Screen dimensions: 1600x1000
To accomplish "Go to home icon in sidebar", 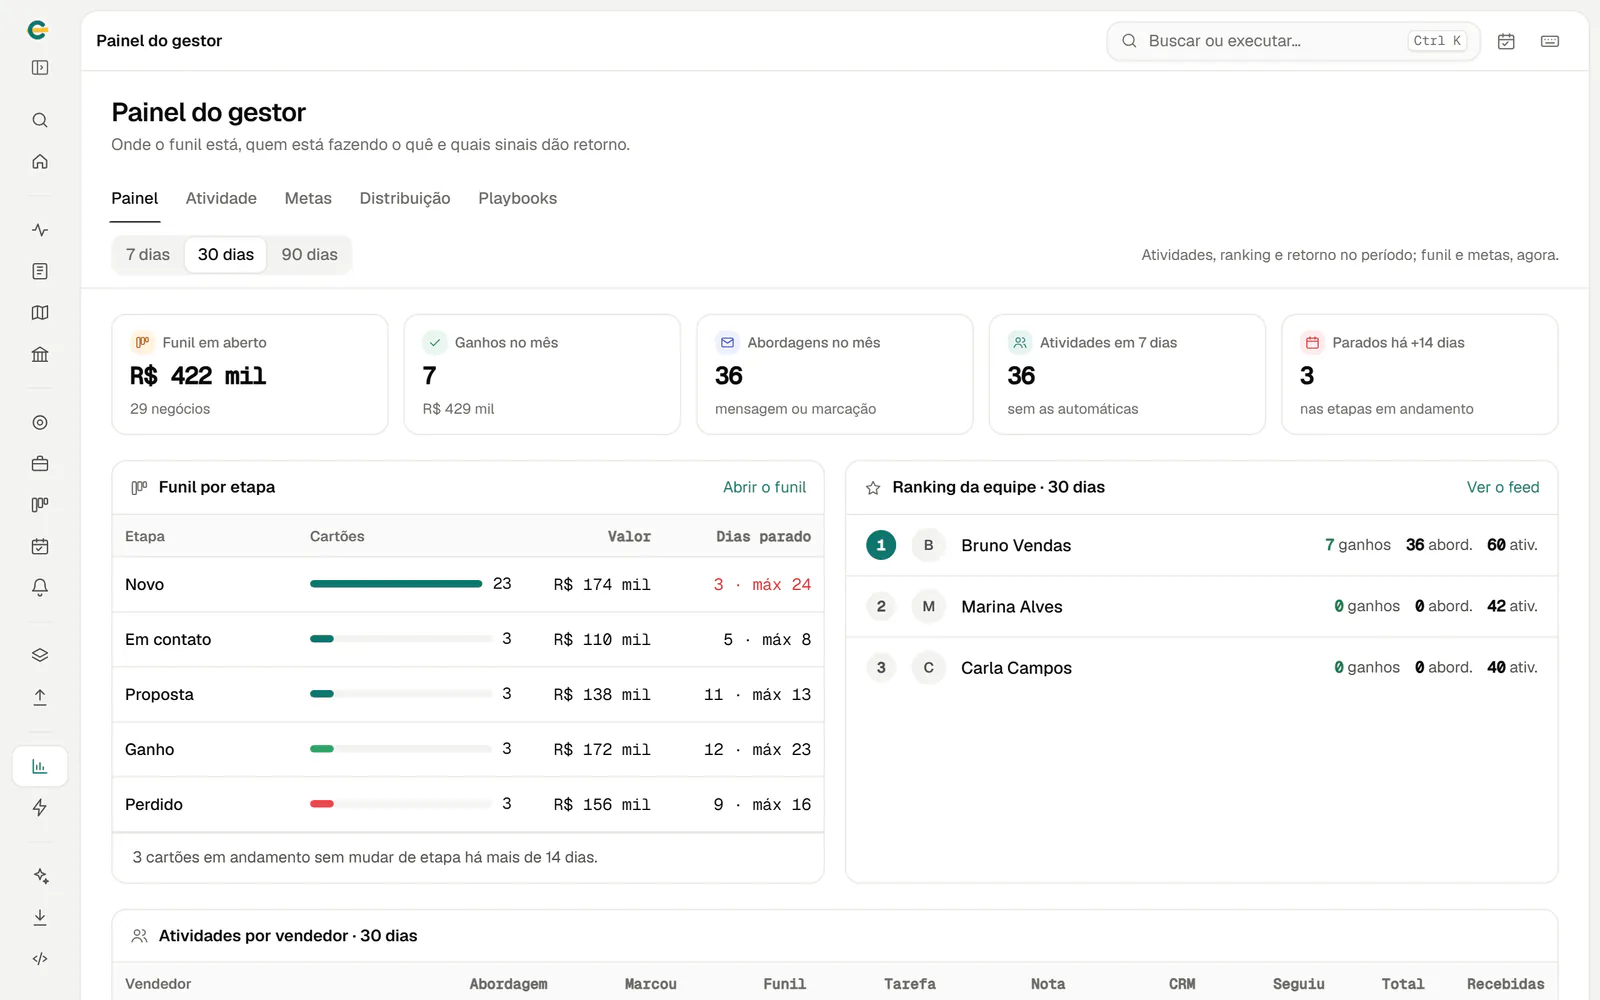I will click(x=40, y=162).
